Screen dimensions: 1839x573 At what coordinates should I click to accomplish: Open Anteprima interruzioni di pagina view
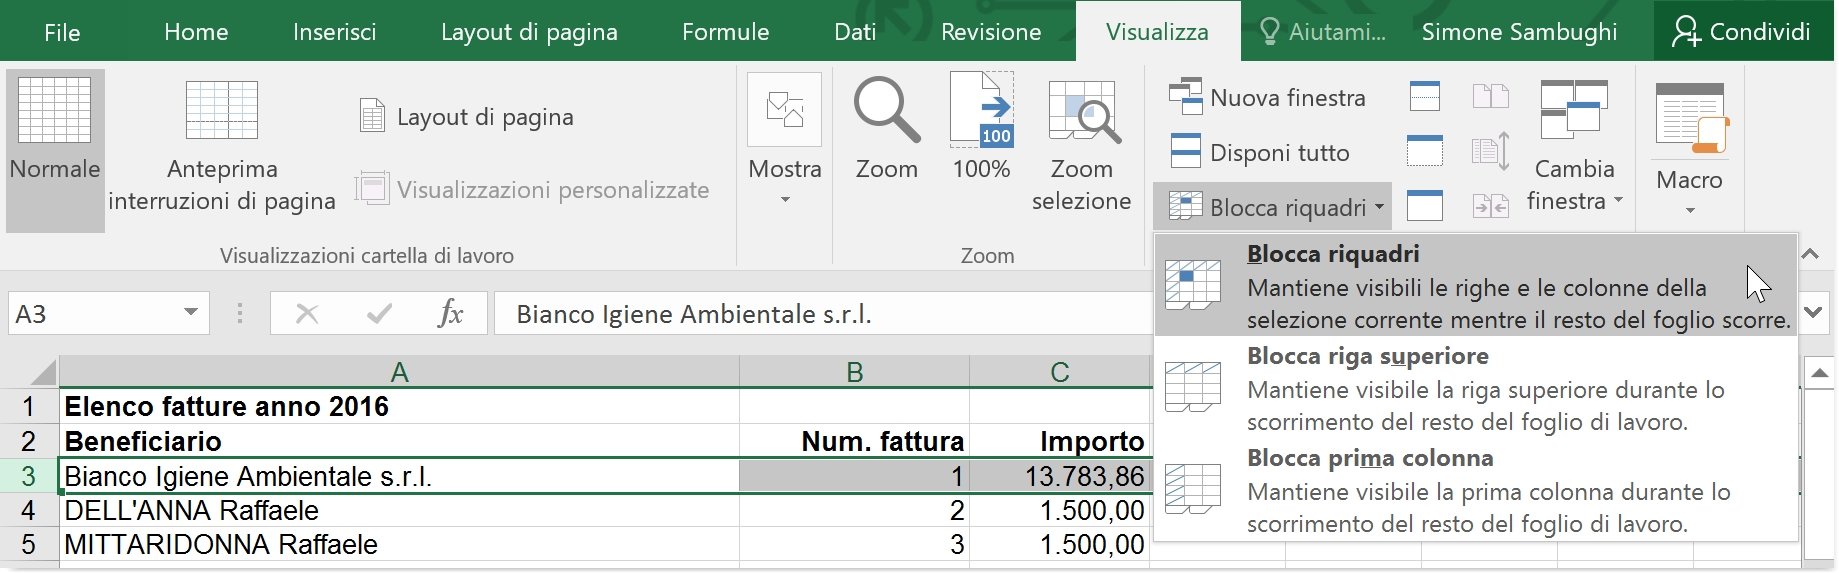[x=222, y=150]
